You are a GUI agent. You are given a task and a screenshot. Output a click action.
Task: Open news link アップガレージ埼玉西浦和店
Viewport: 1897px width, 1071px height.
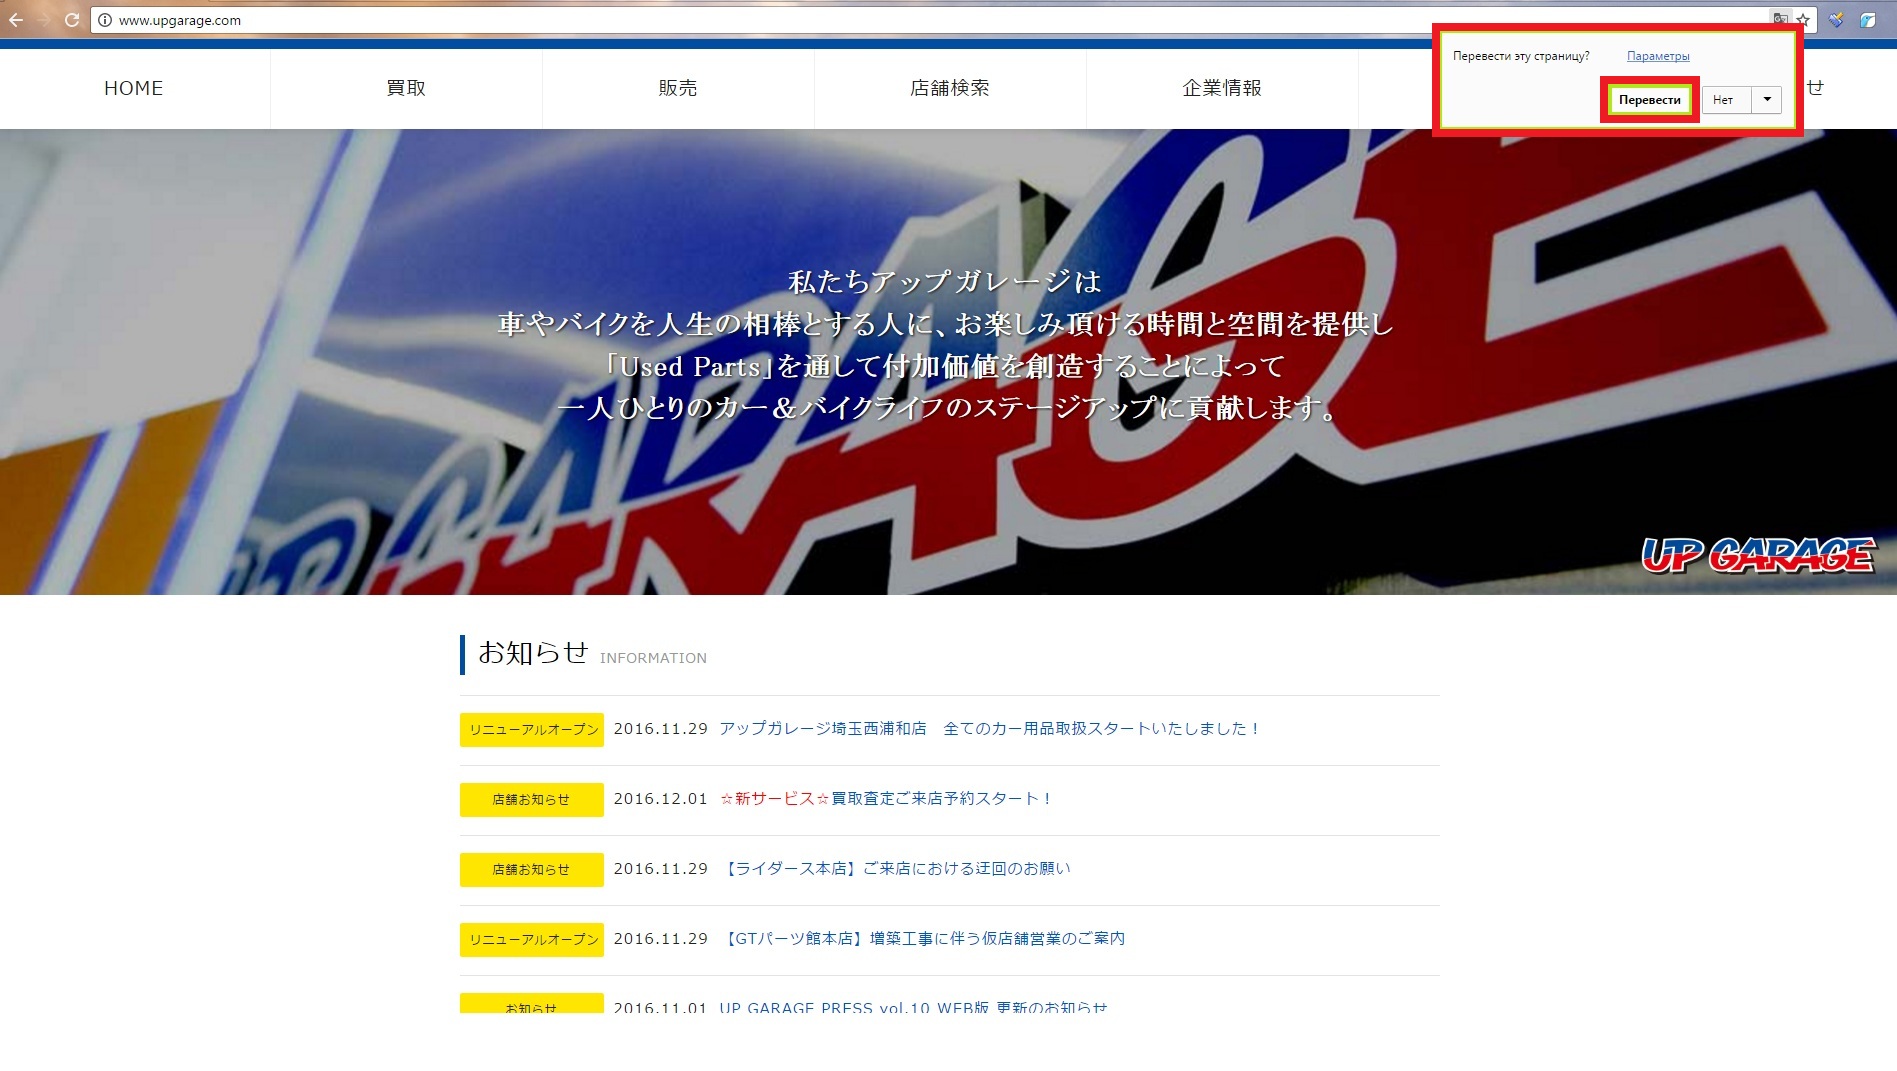click(x=989, y=729)
